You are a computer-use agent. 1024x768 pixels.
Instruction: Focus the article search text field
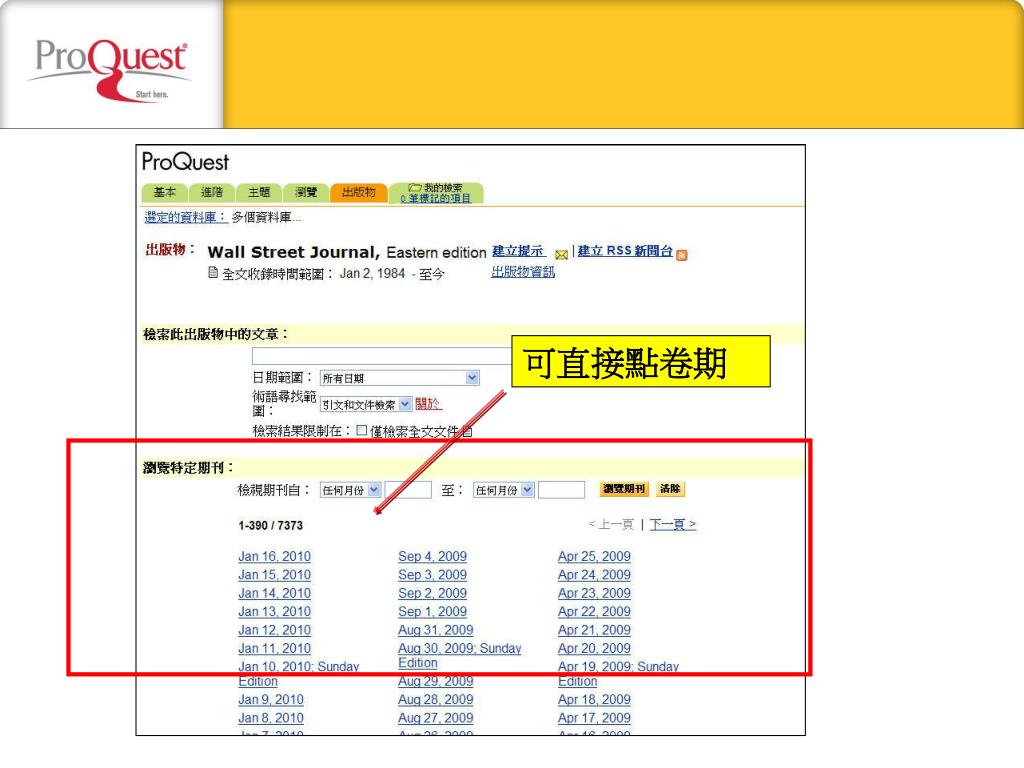[382, 356]
